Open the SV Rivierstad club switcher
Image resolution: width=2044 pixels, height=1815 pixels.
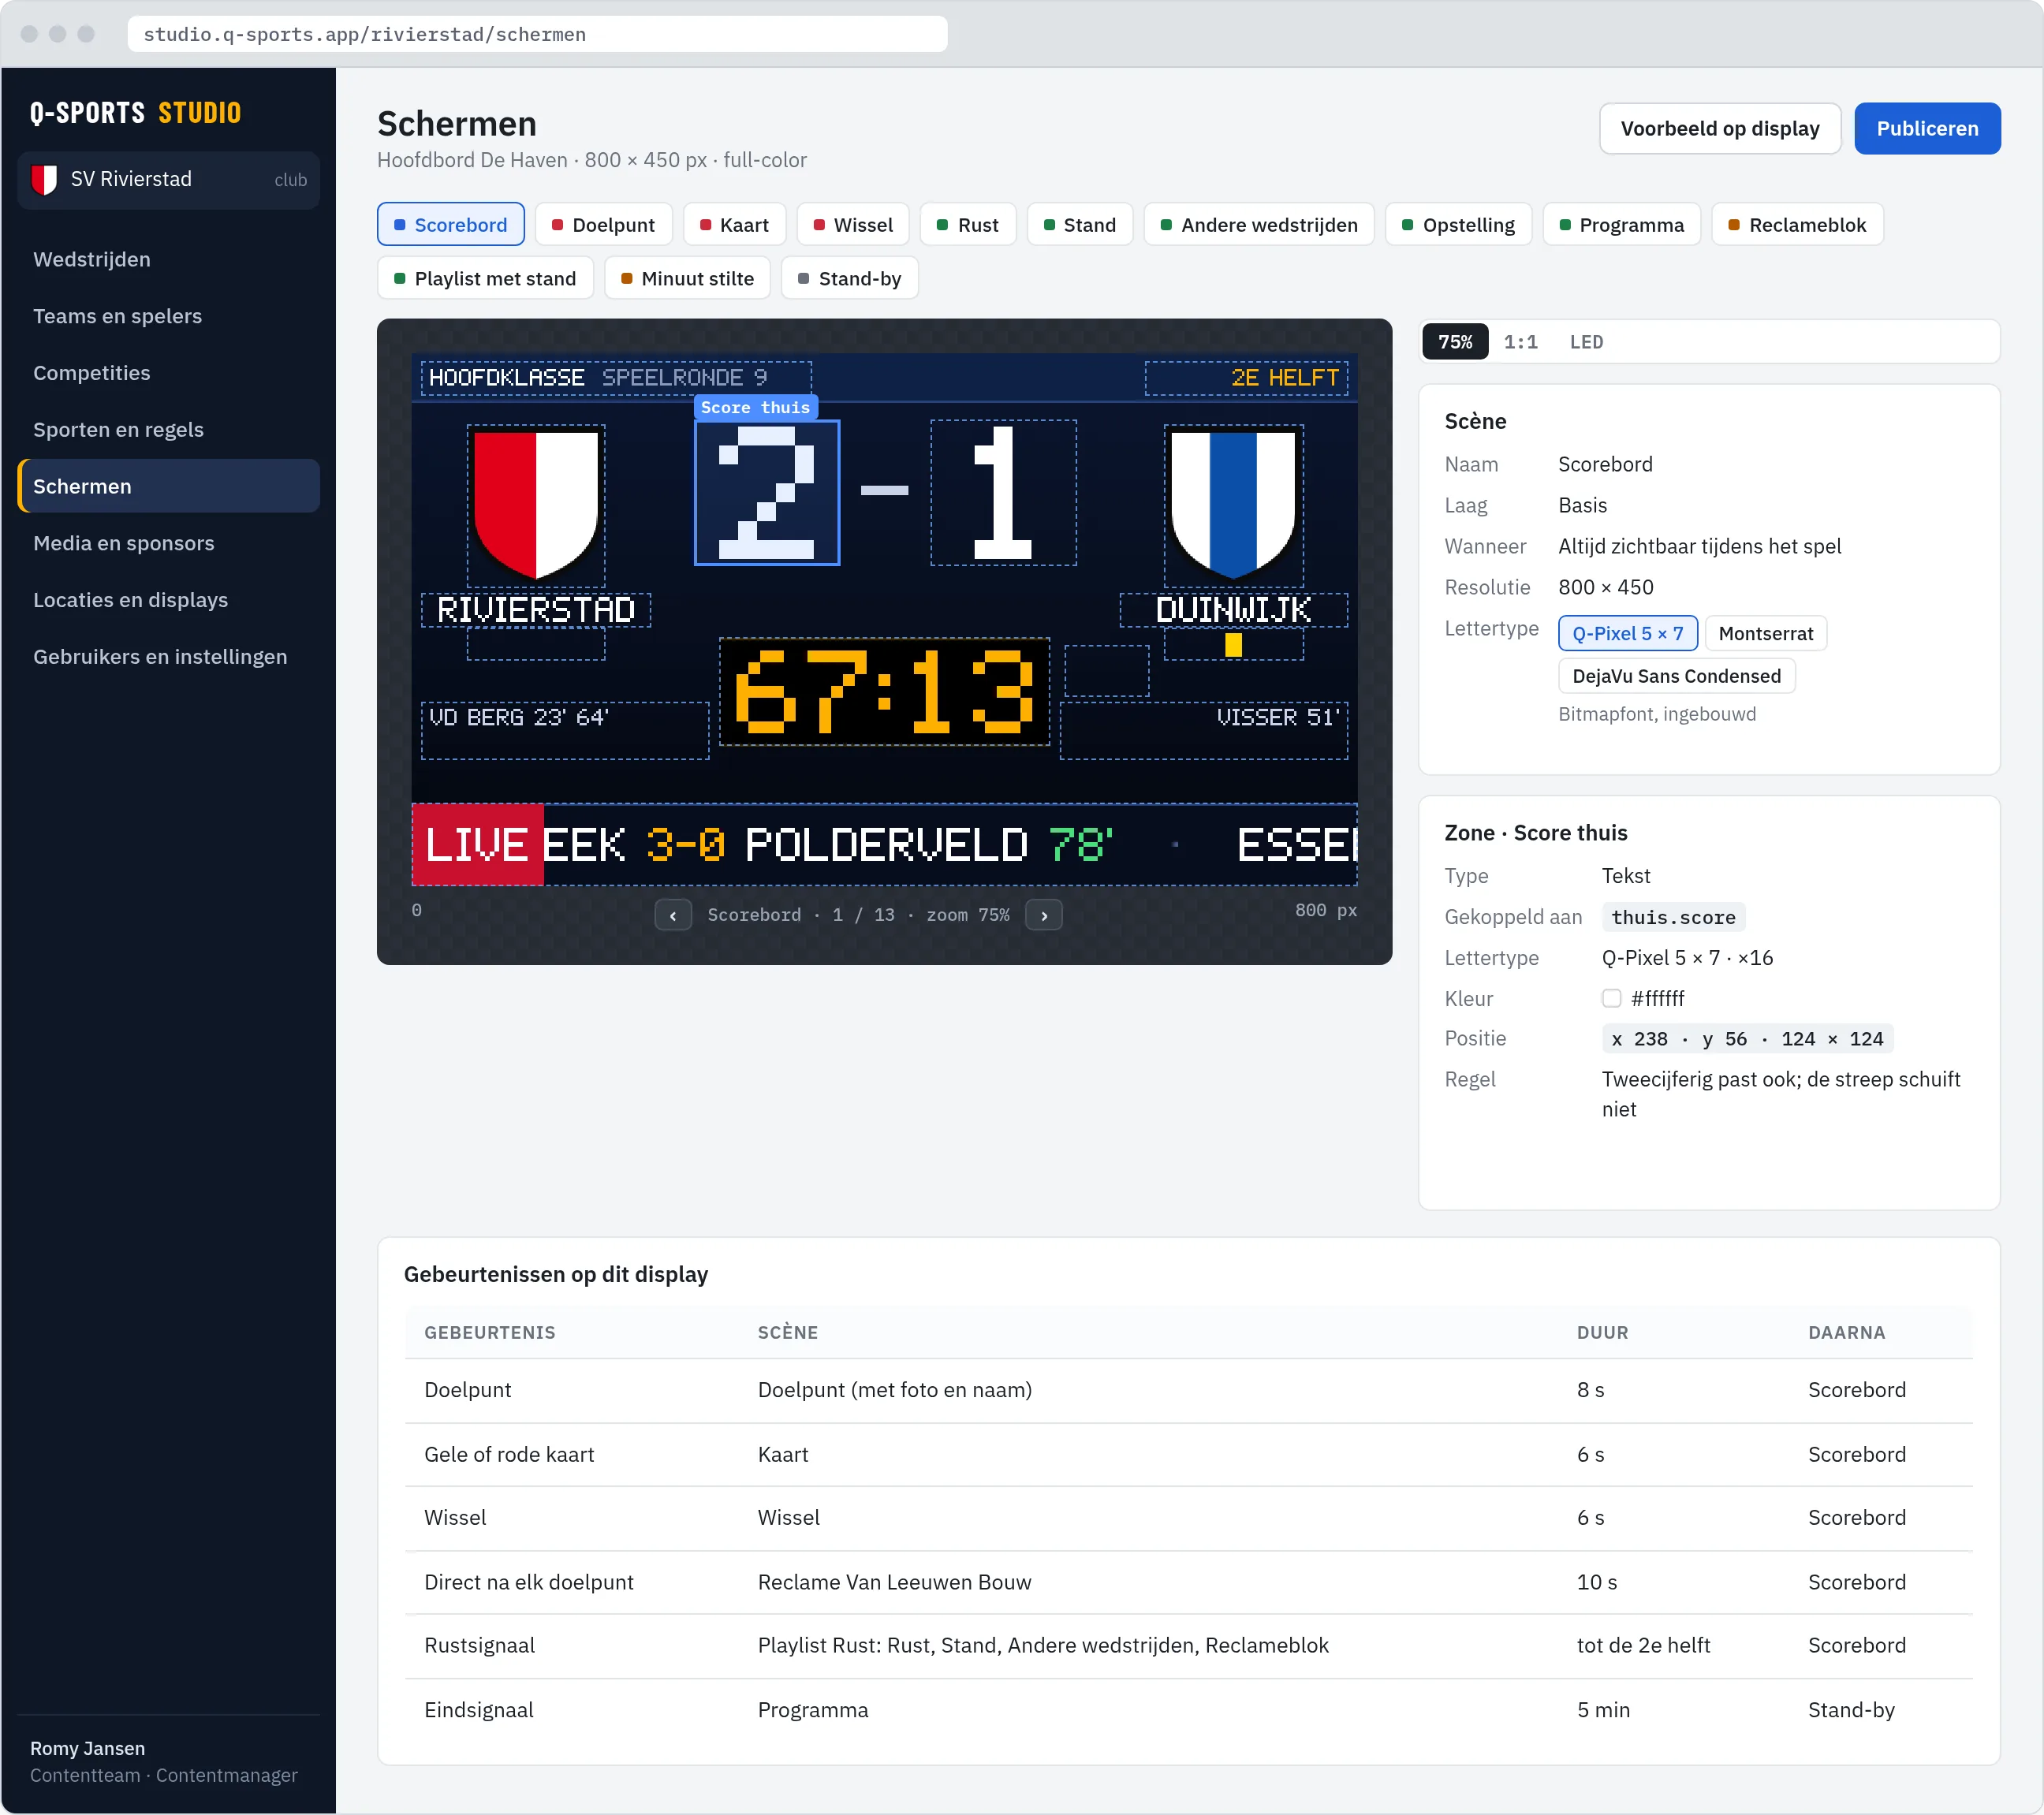[x=169, y=180]
